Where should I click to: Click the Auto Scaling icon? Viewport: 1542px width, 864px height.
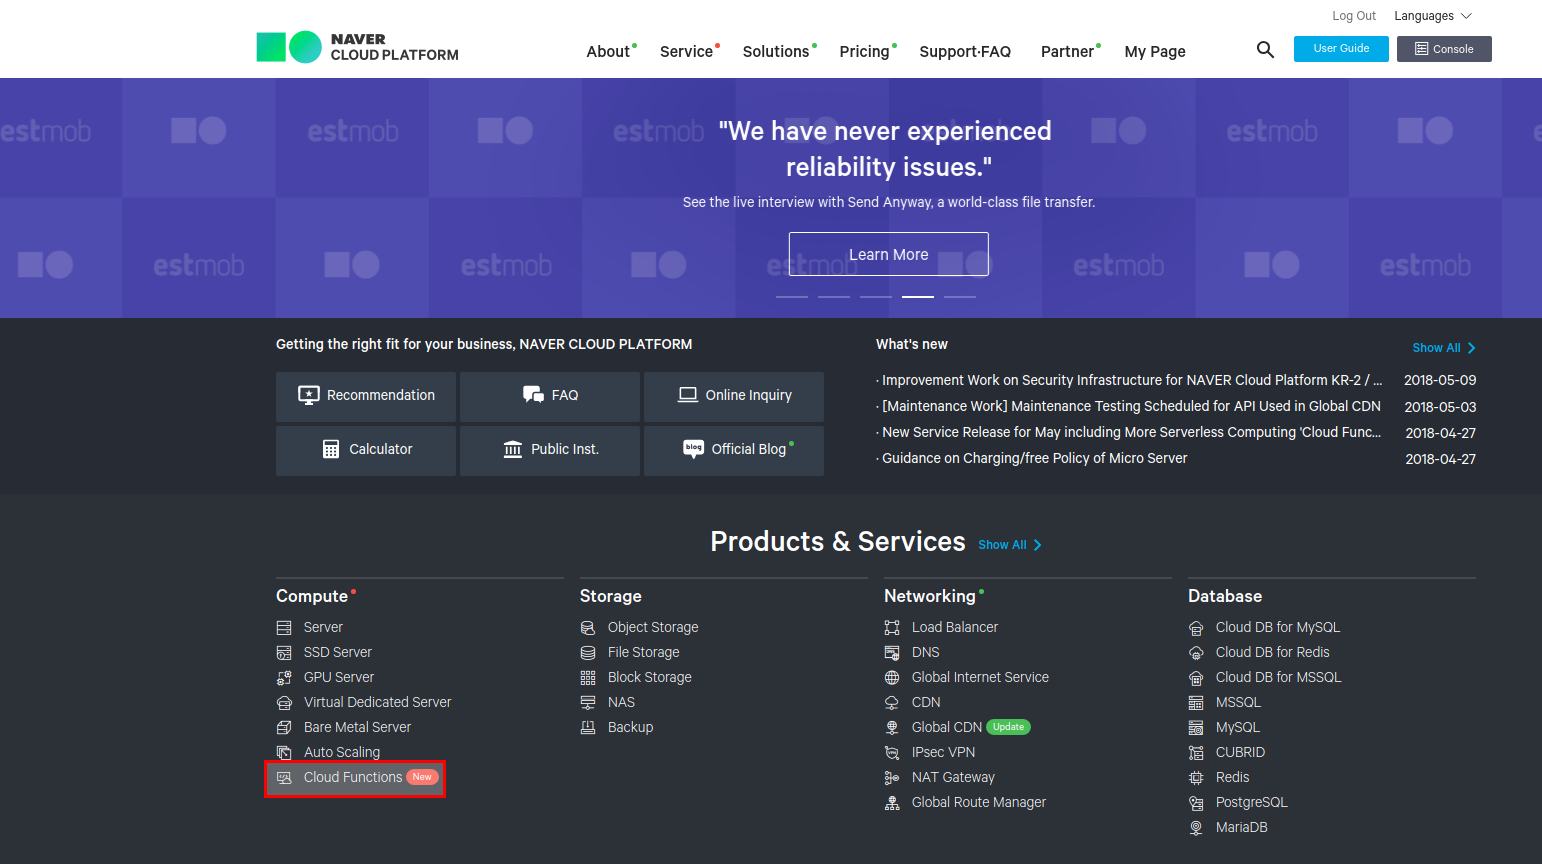point(284,752)
